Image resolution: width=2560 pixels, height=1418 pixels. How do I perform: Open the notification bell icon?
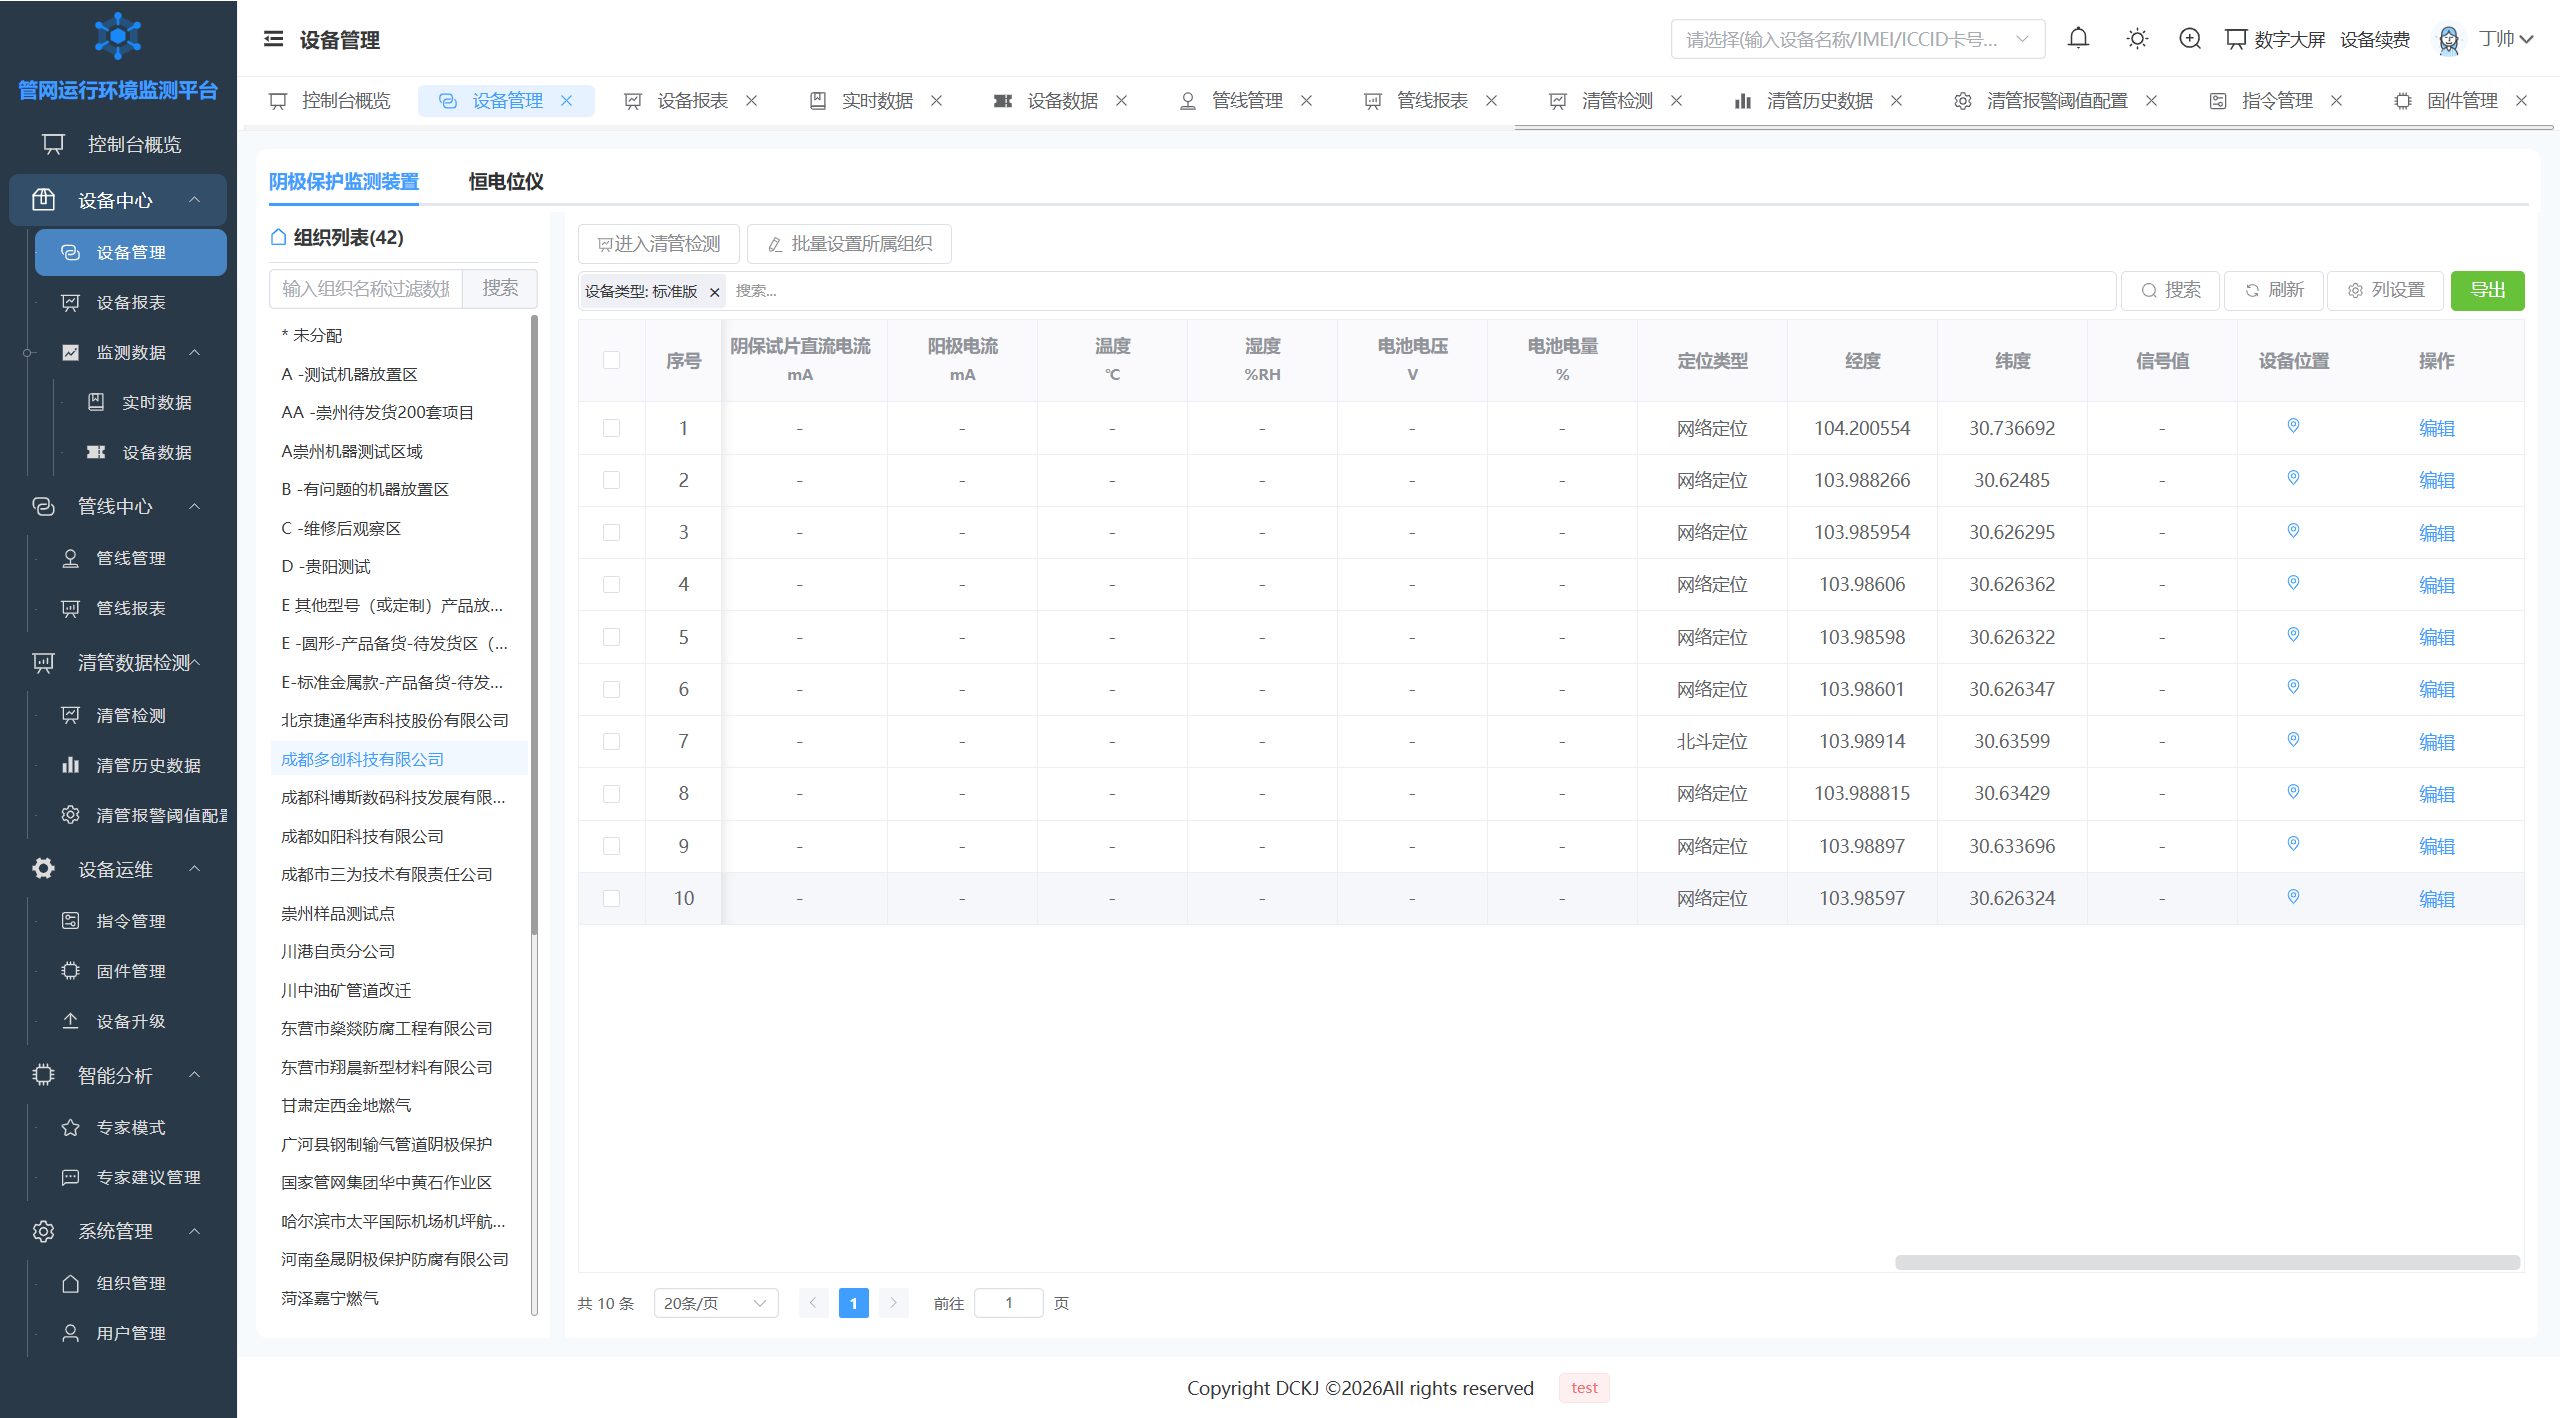coord(2078,39)
